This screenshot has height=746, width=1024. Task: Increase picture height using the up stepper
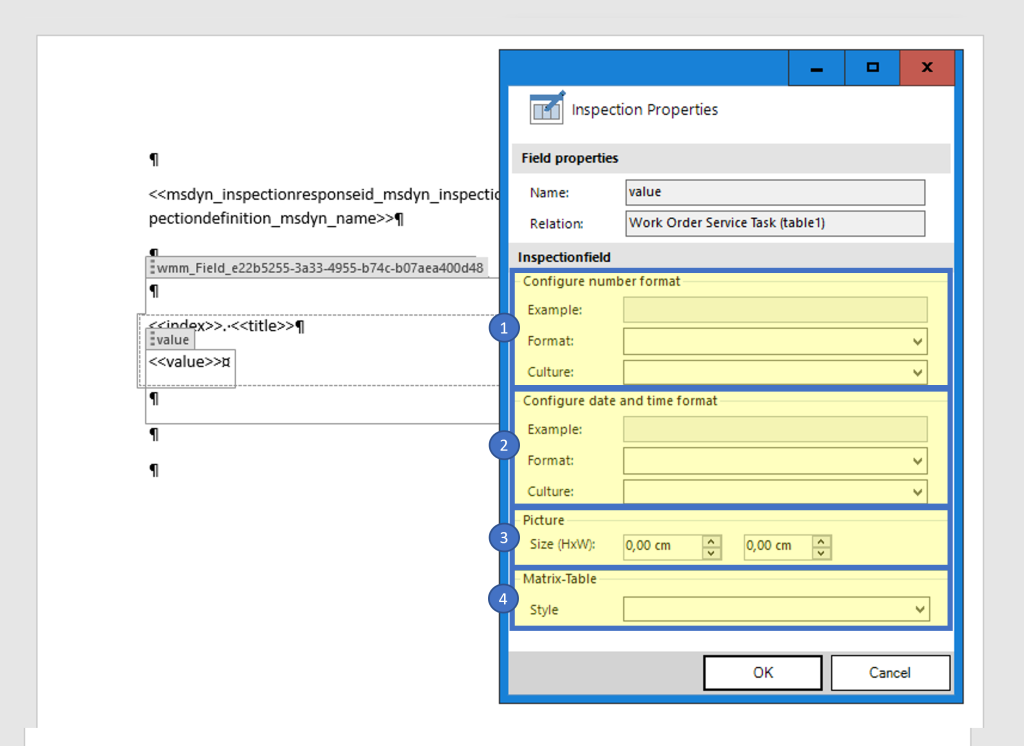pos(710,542)
